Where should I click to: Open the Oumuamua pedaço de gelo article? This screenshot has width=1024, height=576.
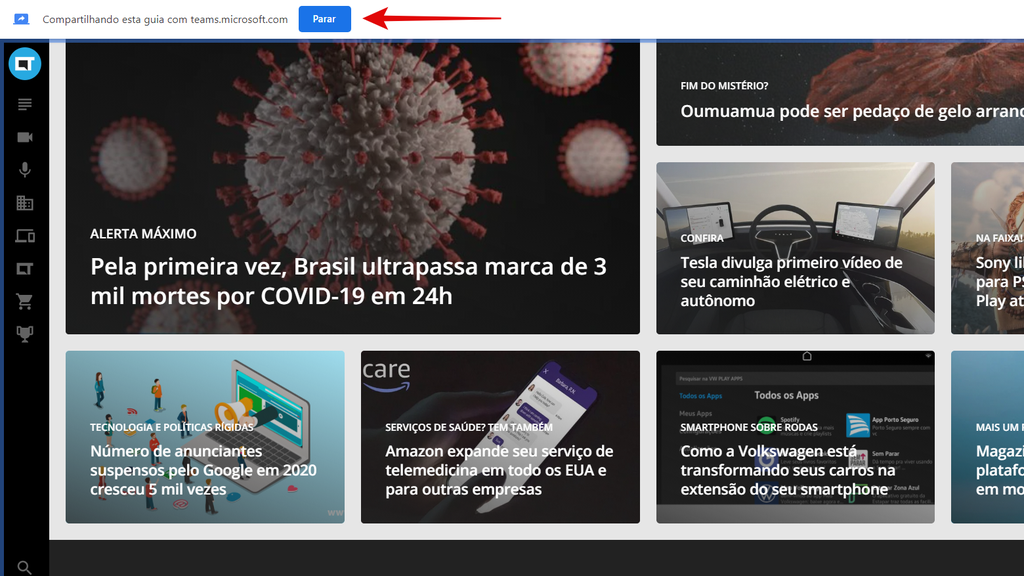pyautogui.click(x=852, y=111)
